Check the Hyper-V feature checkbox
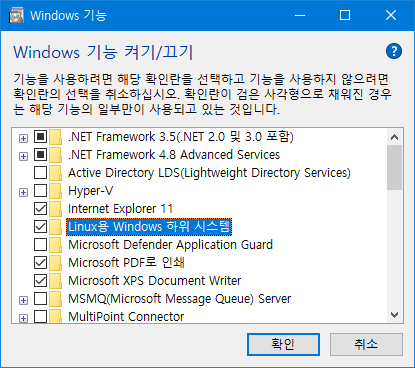This screenshot has height=368, width=415. 40,191
